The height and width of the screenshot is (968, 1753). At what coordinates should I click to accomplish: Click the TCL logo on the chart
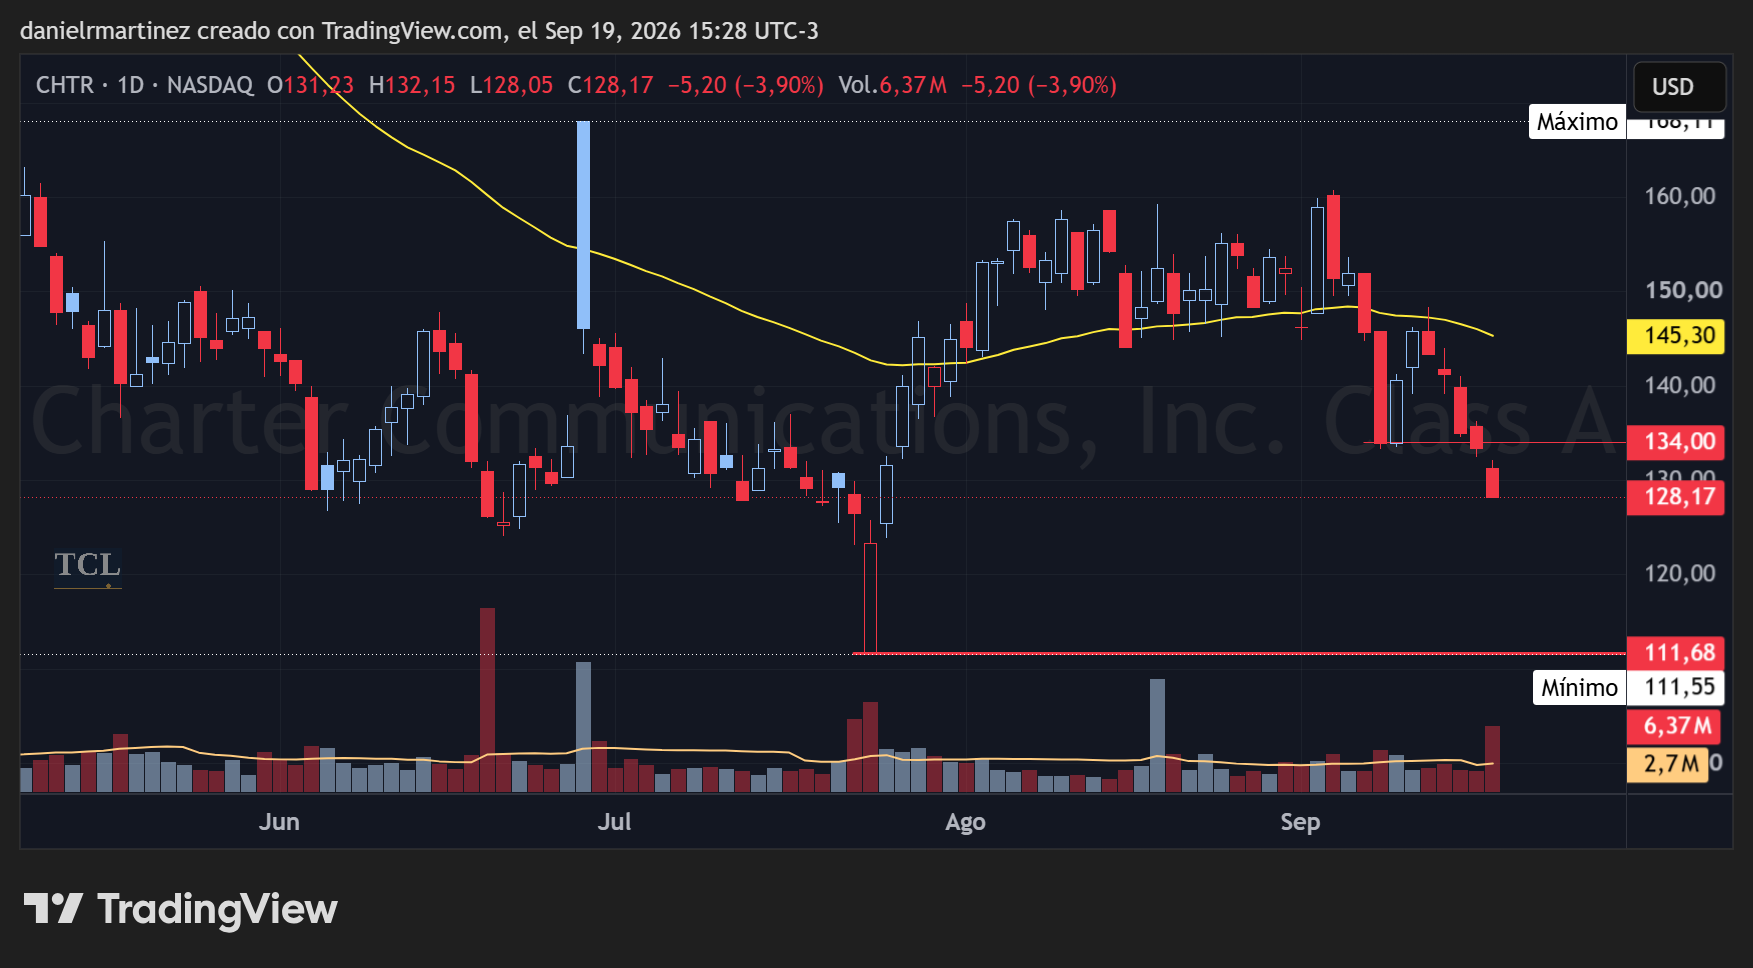88,567
